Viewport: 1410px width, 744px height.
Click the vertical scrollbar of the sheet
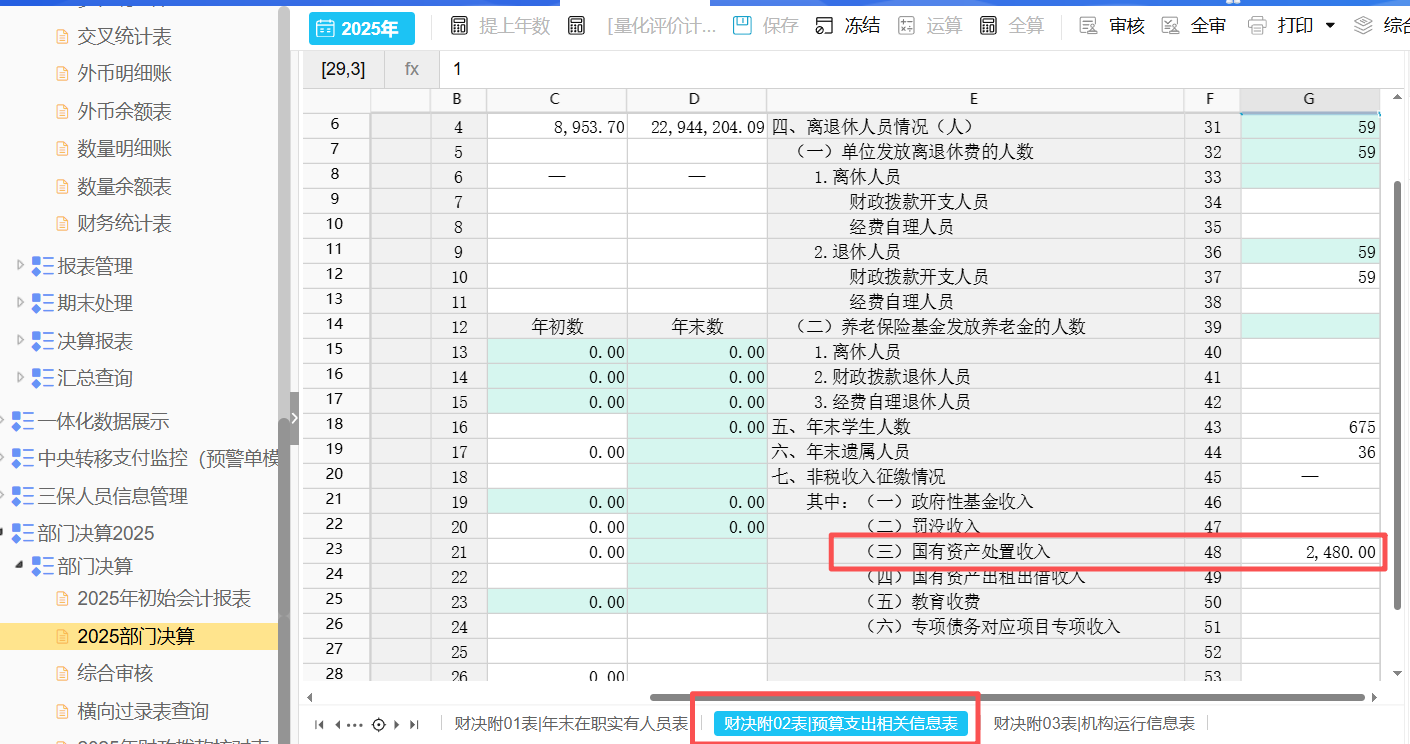(x=1397, y=397)
